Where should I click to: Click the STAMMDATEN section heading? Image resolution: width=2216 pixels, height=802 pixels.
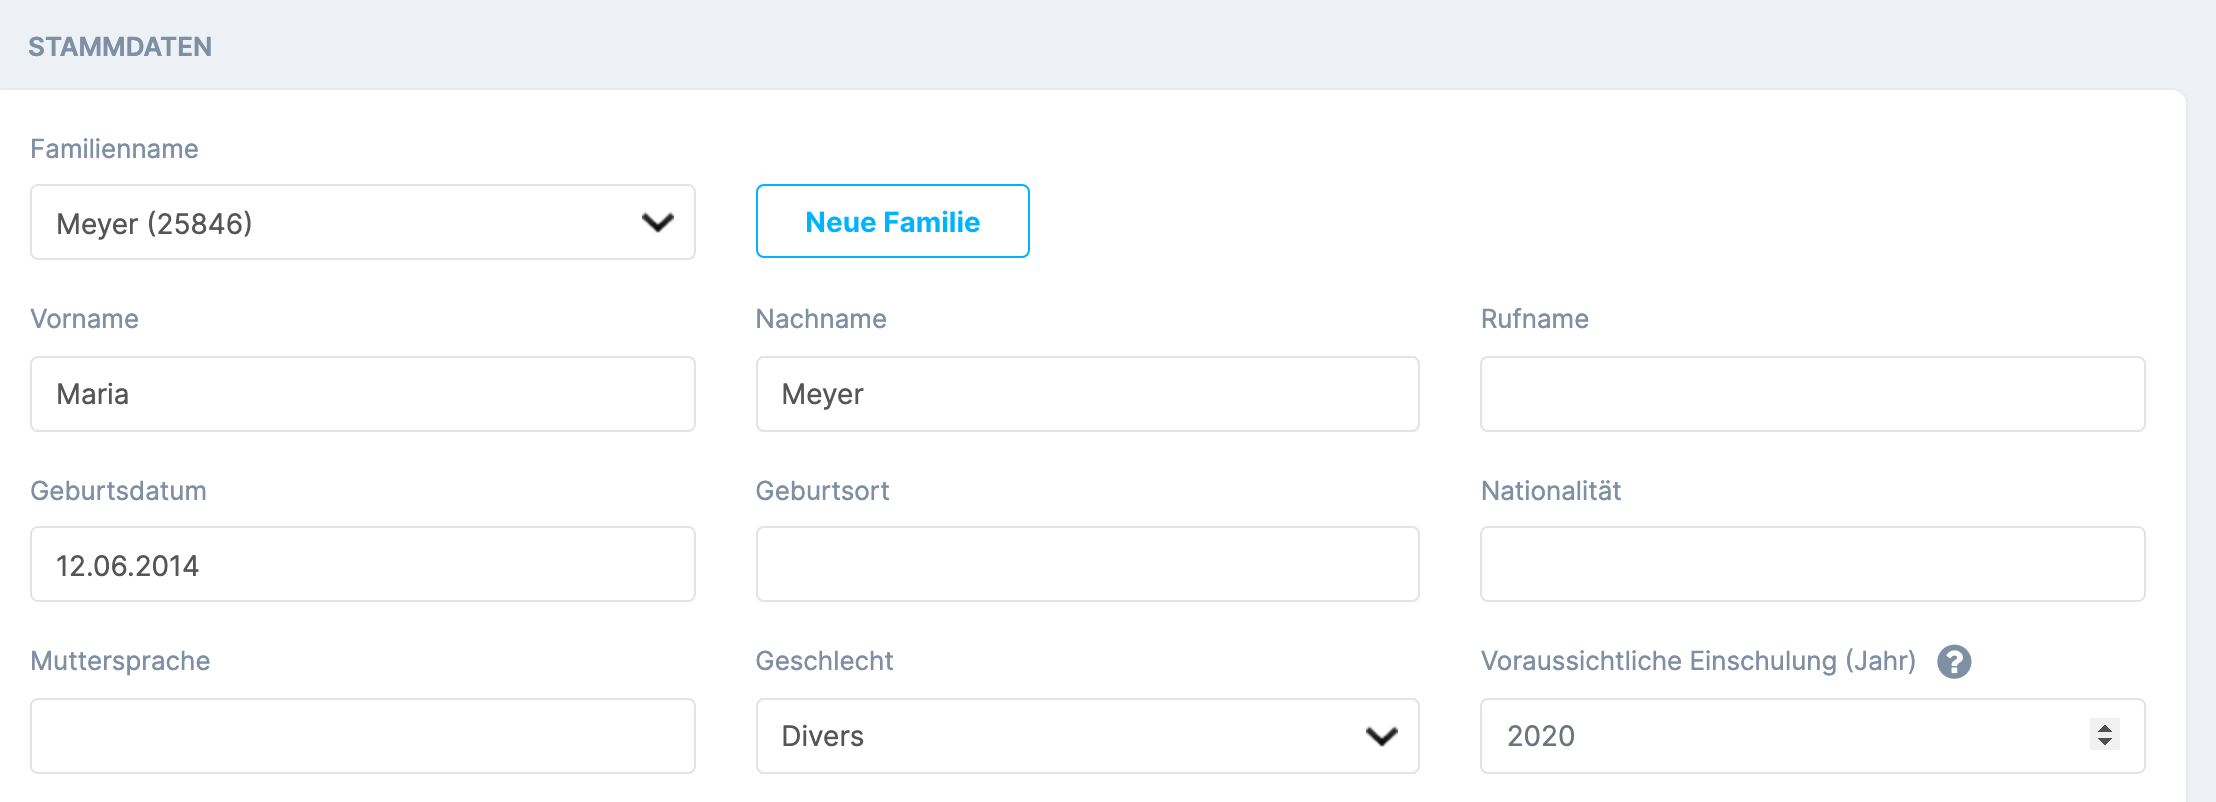120,47
